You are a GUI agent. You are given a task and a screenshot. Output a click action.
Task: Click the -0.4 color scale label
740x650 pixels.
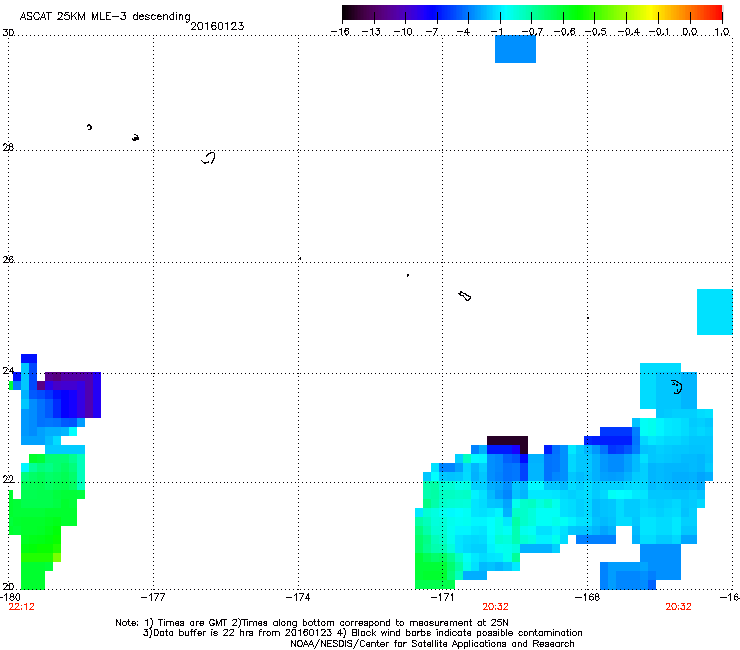pos(628,32)
